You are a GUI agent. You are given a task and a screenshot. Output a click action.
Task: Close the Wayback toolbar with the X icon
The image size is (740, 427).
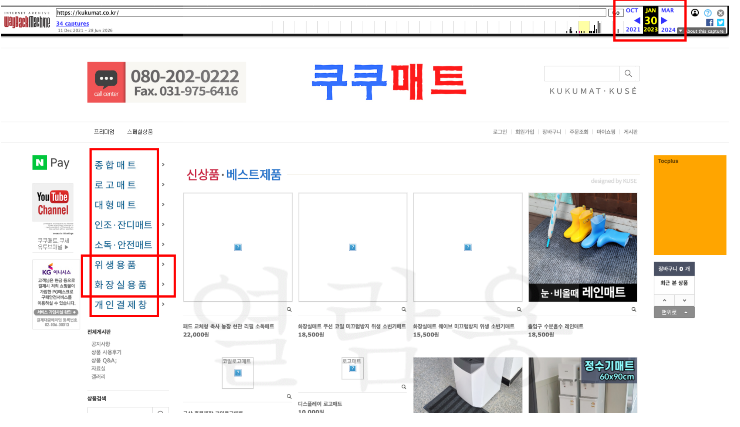click(x=720, y=13)
